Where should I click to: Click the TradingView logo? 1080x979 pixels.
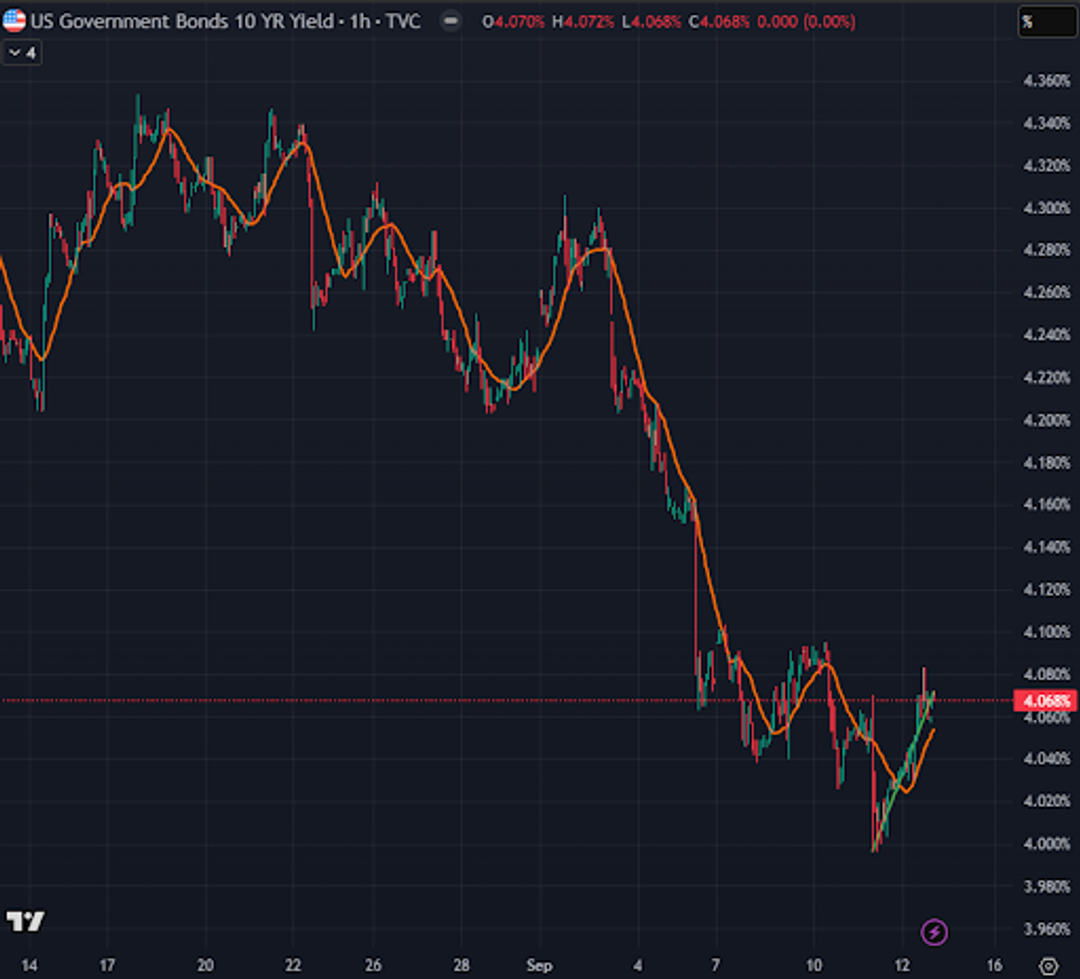tap(25, 920)
